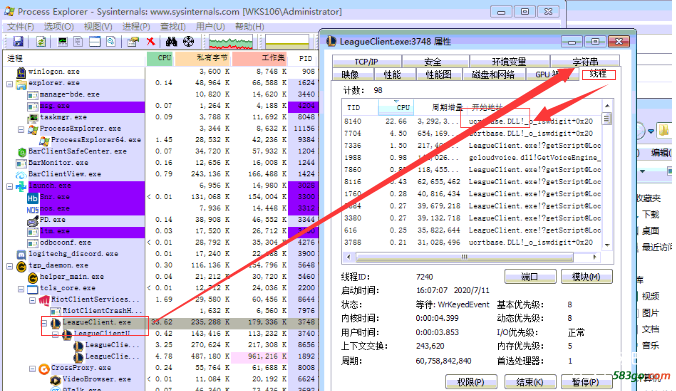Viewport: 676px width, 391px height.
Task: Click the 权限(P) button
Action: click(x=471, y=382)
